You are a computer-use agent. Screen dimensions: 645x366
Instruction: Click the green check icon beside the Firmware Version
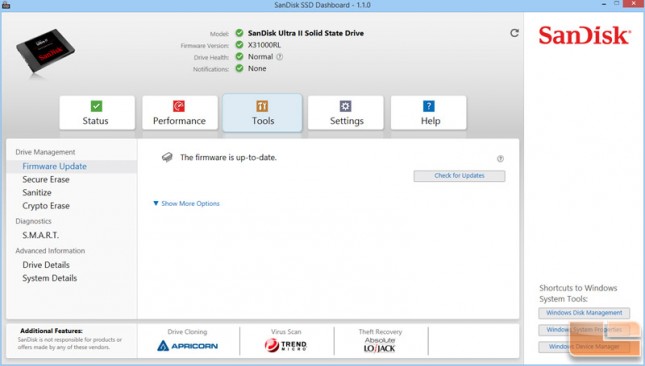pyautogui.click(x=239, y=45)
